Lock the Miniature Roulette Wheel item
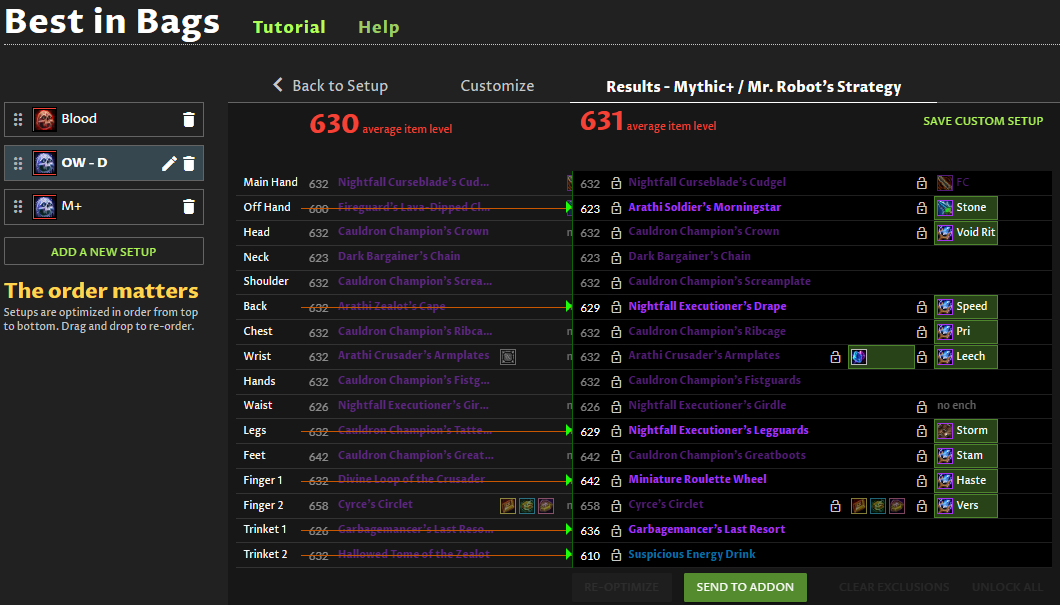 (616, 481)
